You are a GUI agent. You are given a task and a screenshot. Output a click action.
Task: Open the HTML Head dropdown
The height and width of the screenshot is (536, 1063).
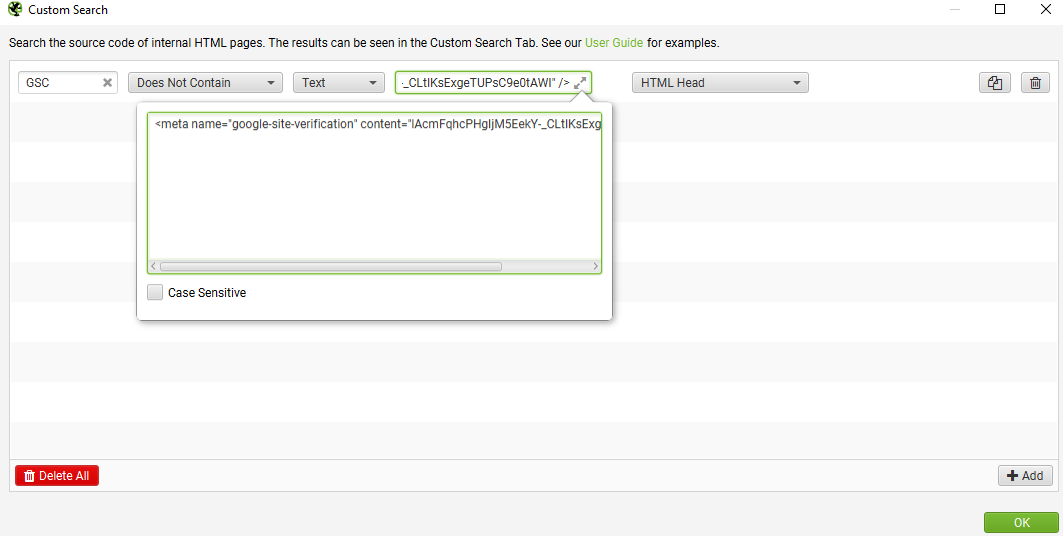[720, 83]
